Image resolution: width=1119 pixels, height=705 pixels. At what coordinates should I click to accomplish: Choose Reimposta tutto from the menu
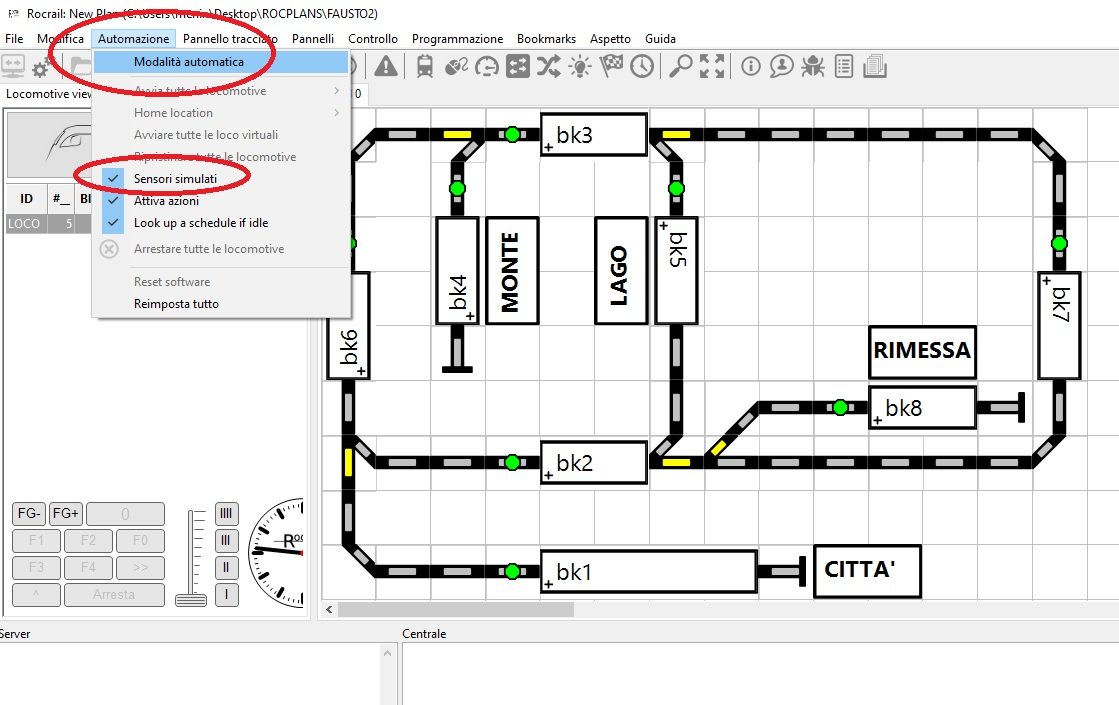tap(176, 303)
